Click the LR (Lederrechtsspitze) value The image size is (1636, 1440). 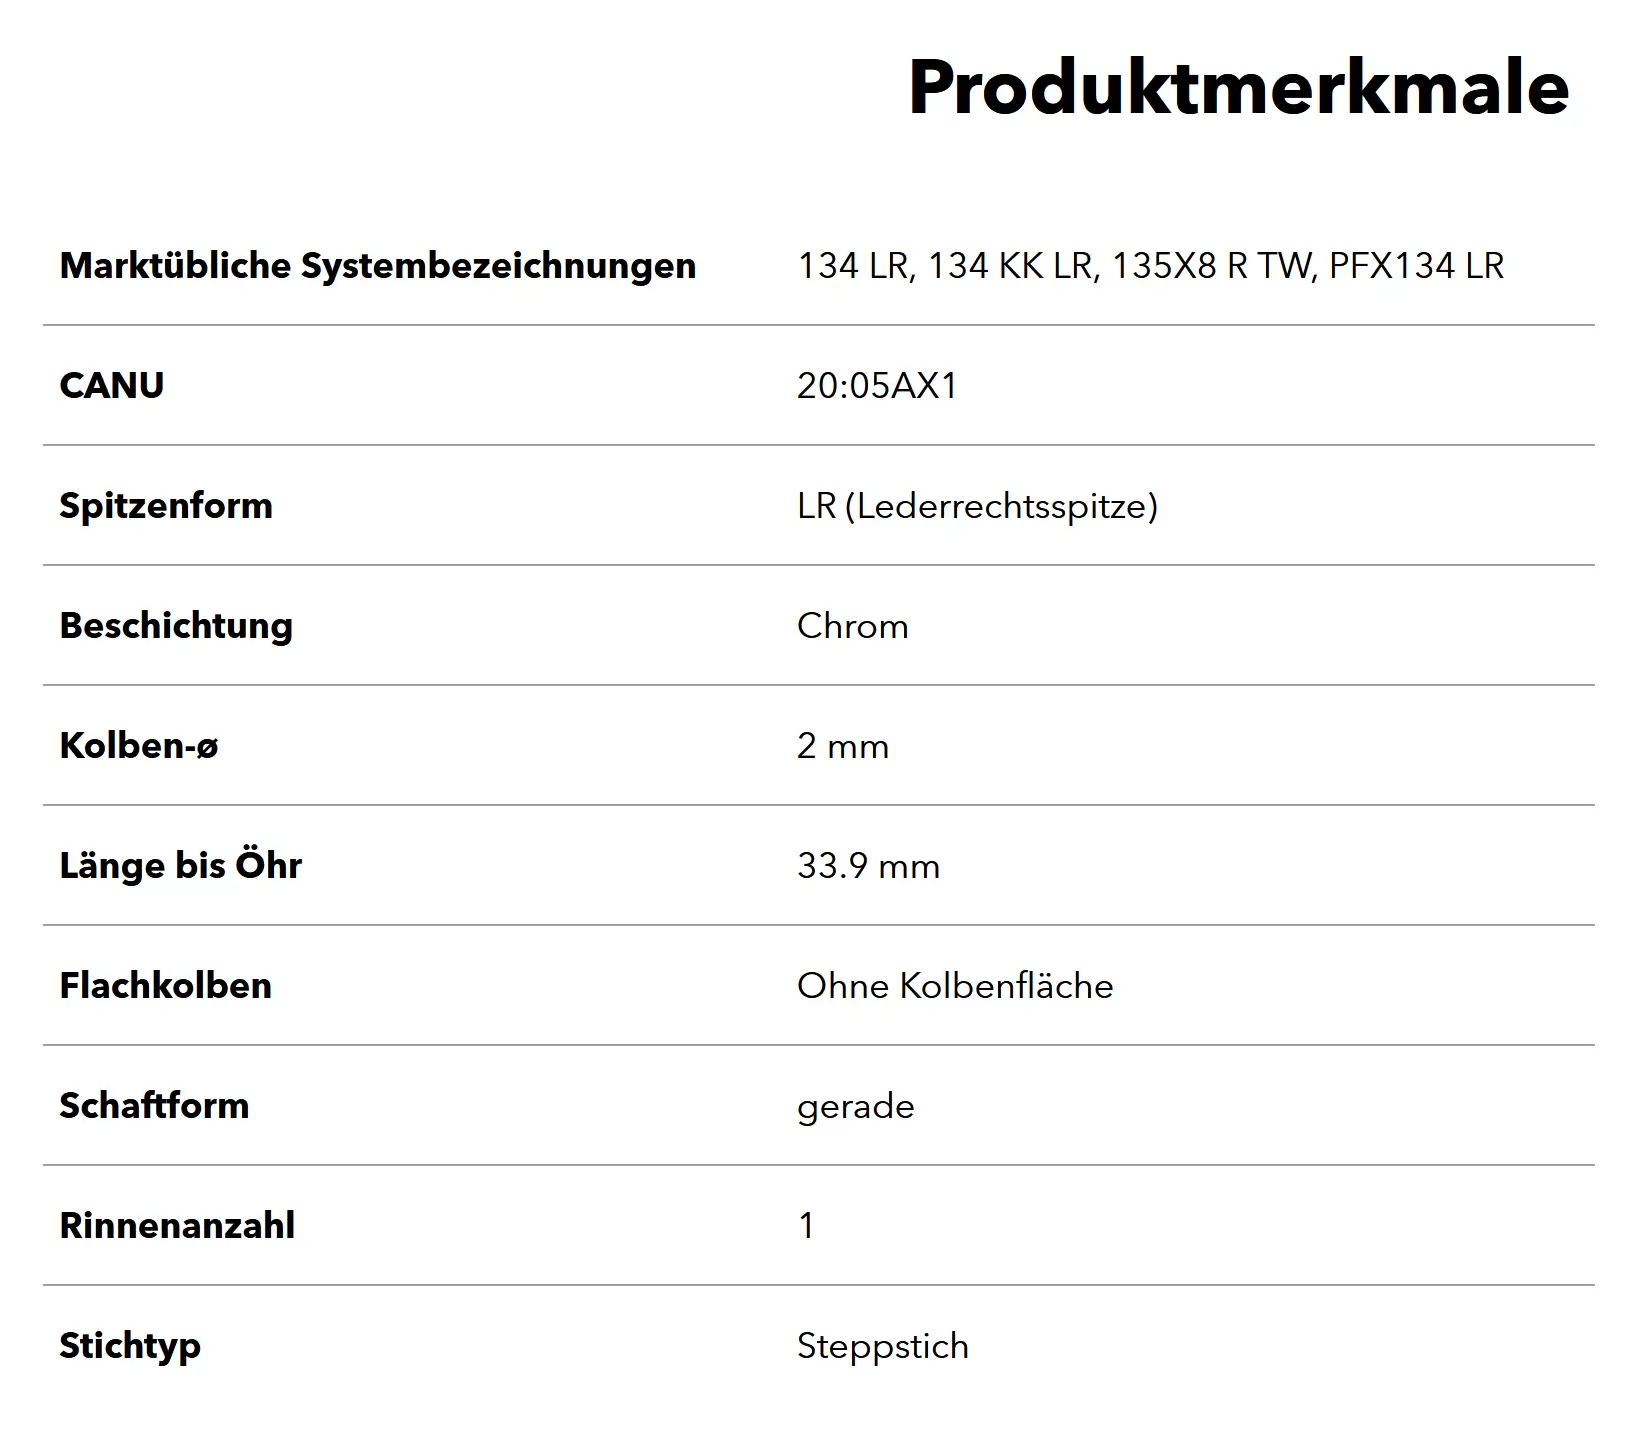[977, 506]
